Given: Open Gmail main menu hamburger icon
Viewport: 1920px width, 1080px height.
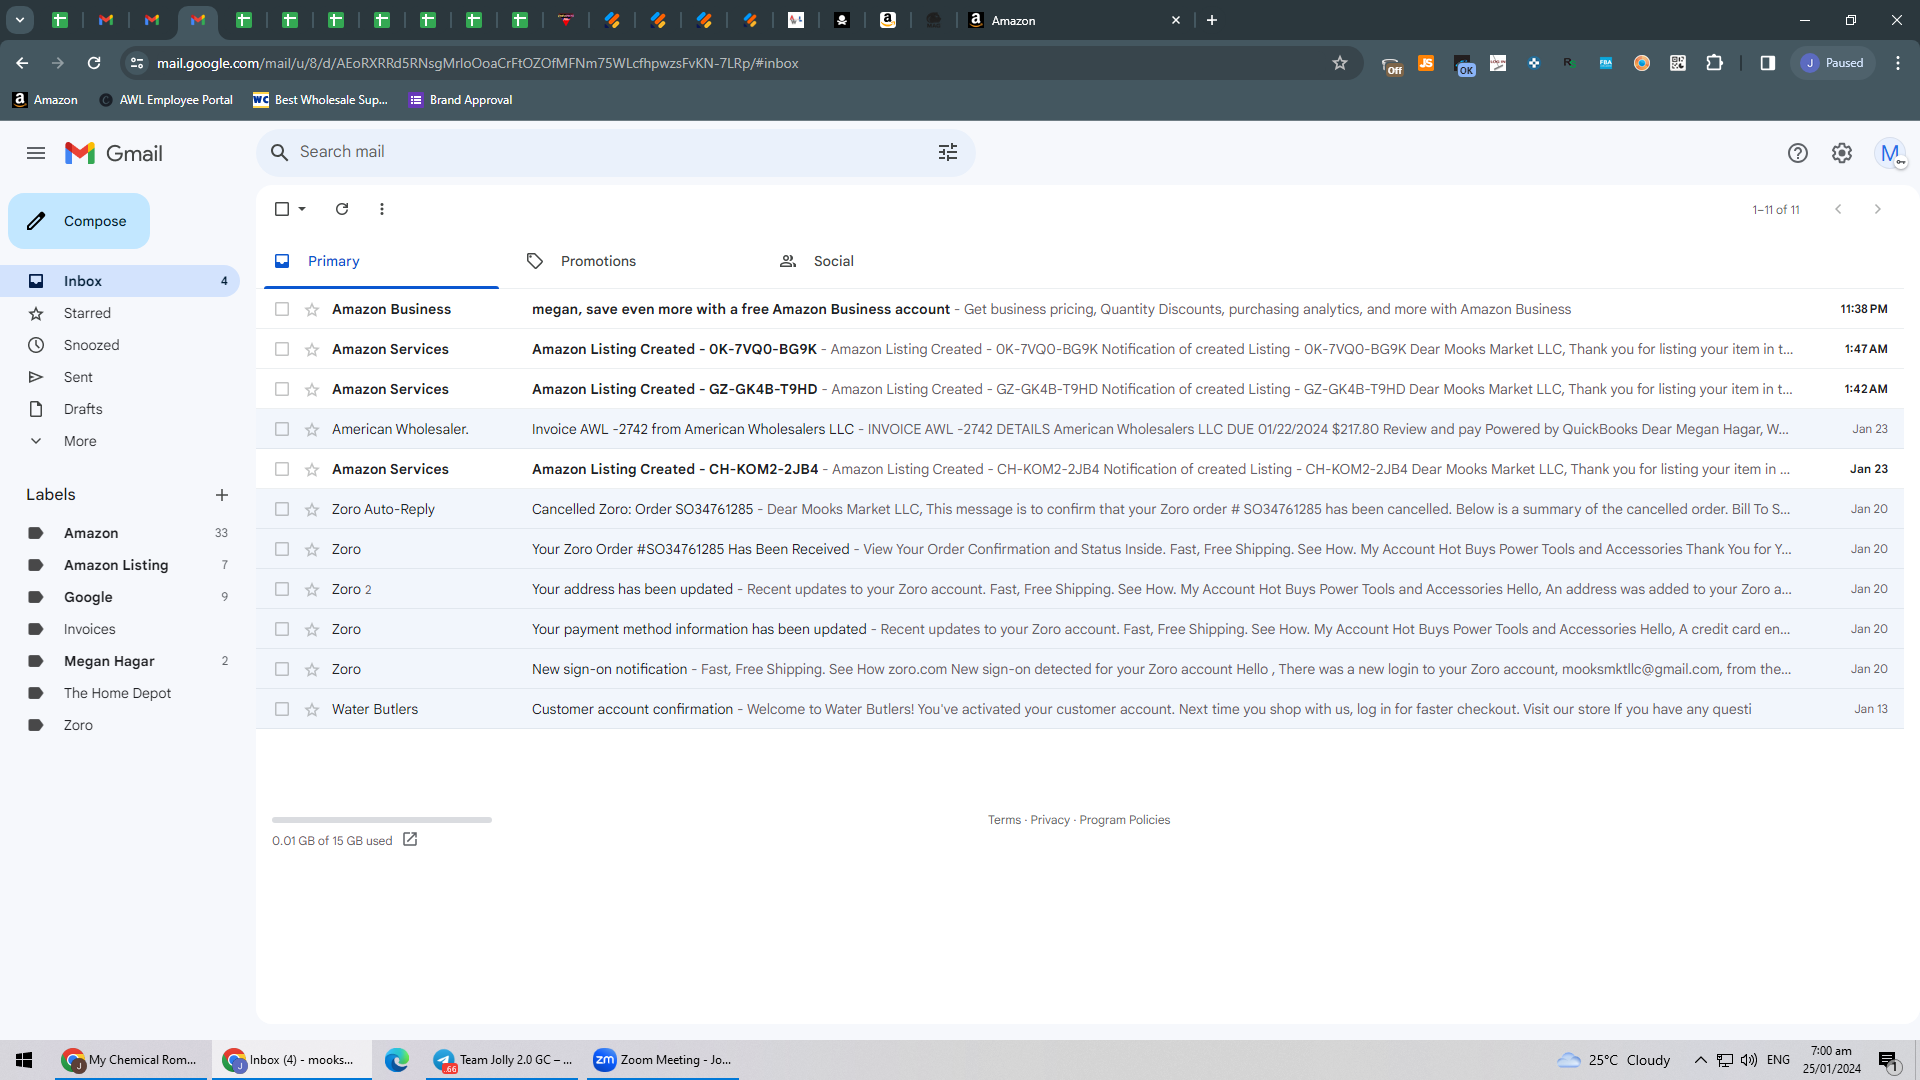Looking at the screenshot, I should click(36, 153).
